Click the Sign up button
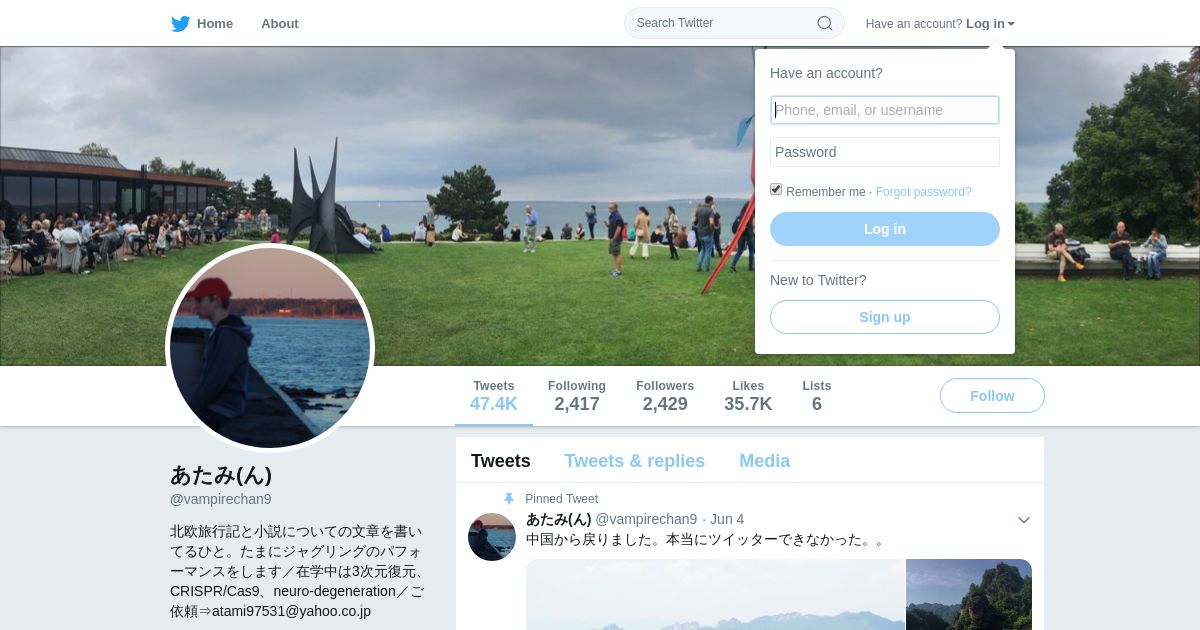Image resolution: width=1200 pixels, height=630 pixels. click(x=885, y=317)
